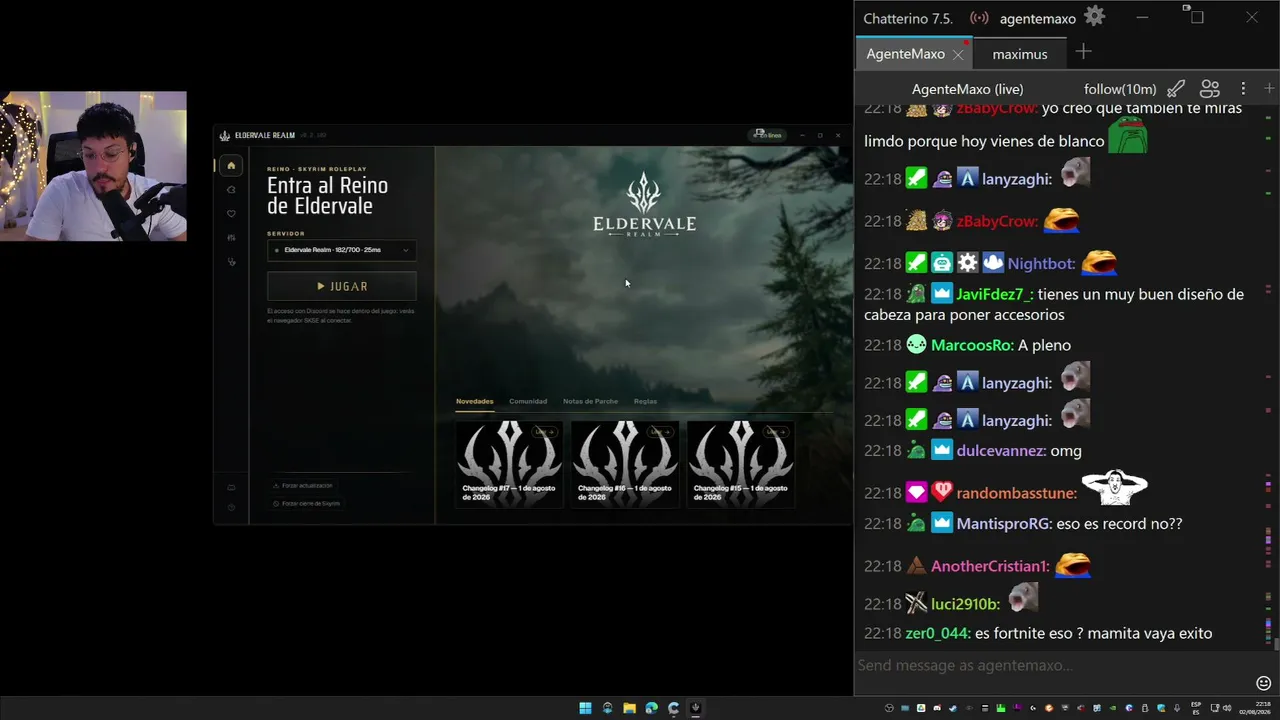Open the three-dot split menu

coord(1243,89)
